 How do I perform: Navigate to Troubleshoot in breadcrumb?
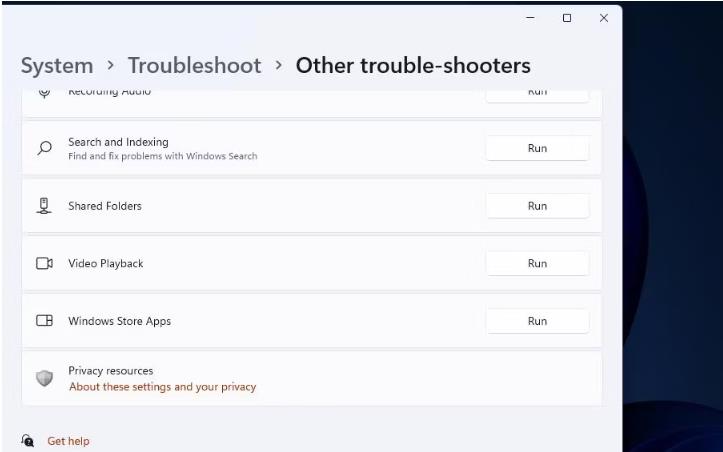point(194,65)
